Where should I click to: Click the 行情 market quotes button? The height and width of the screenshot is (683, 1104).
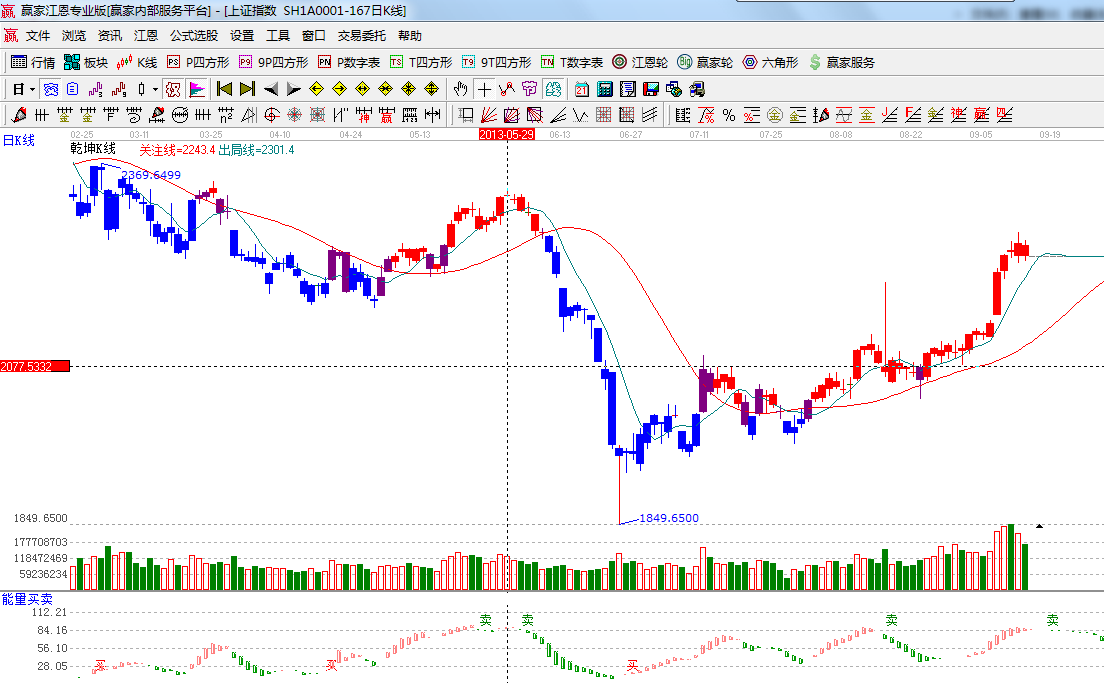(33, 62)
